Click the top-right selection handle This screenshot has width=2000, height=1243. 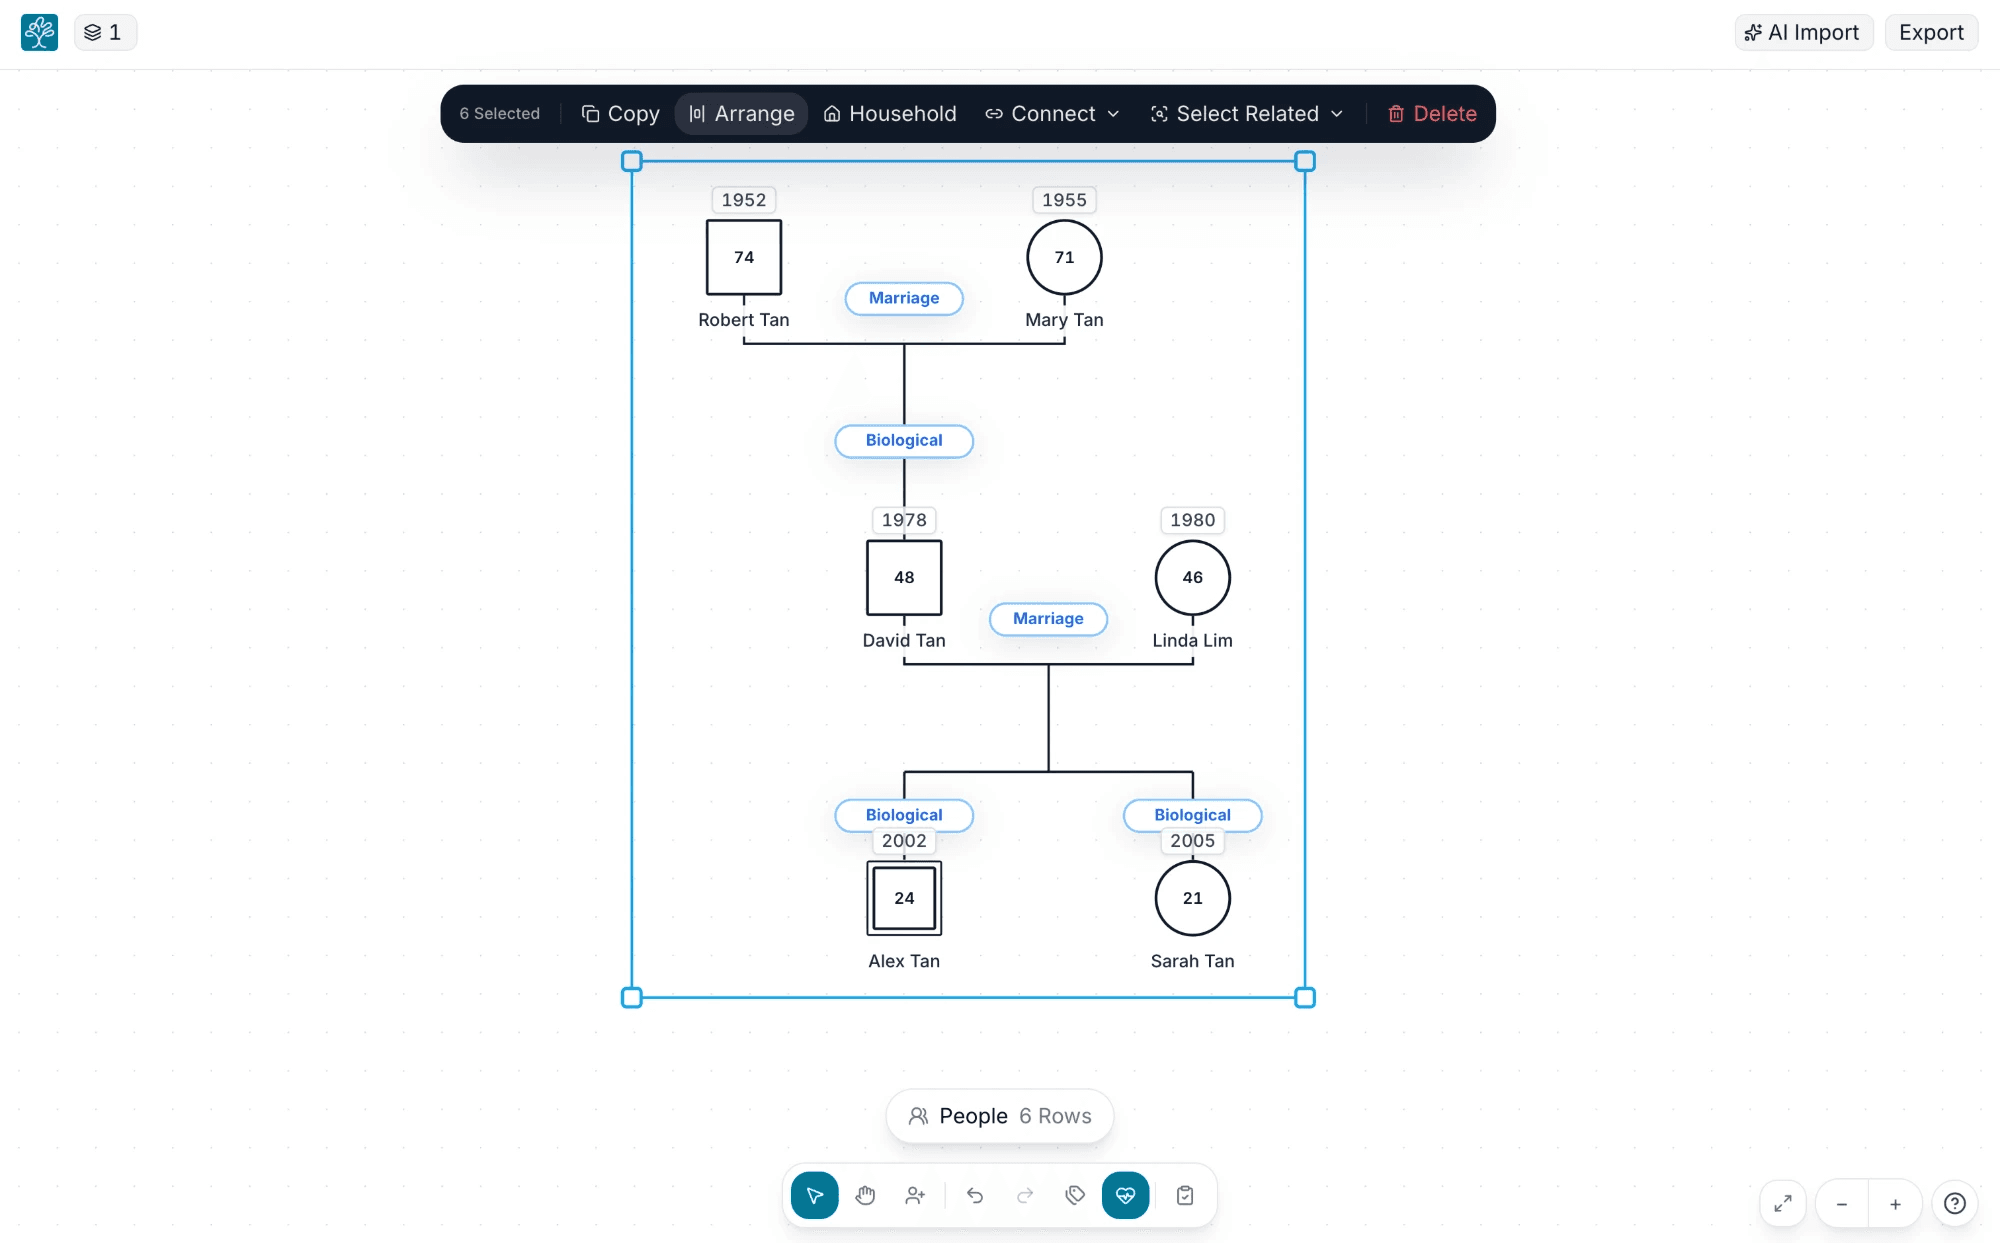tap(1305, 161)
